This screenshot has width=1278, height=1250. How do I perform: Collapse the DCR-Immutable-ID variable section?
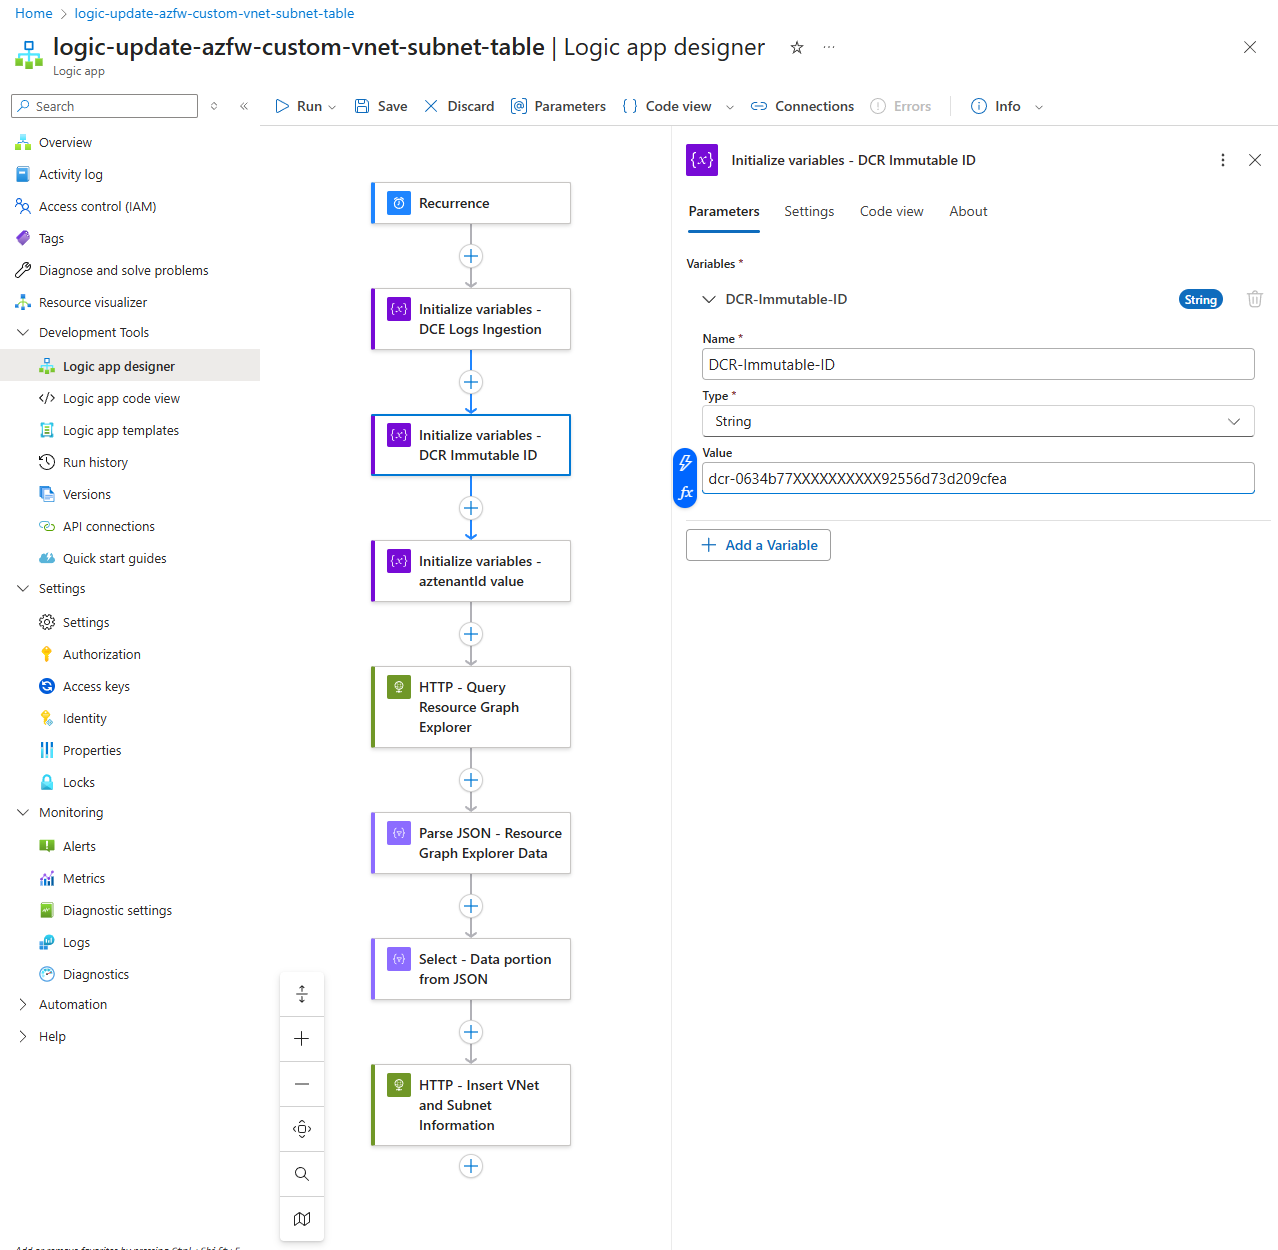pos(709,299)
